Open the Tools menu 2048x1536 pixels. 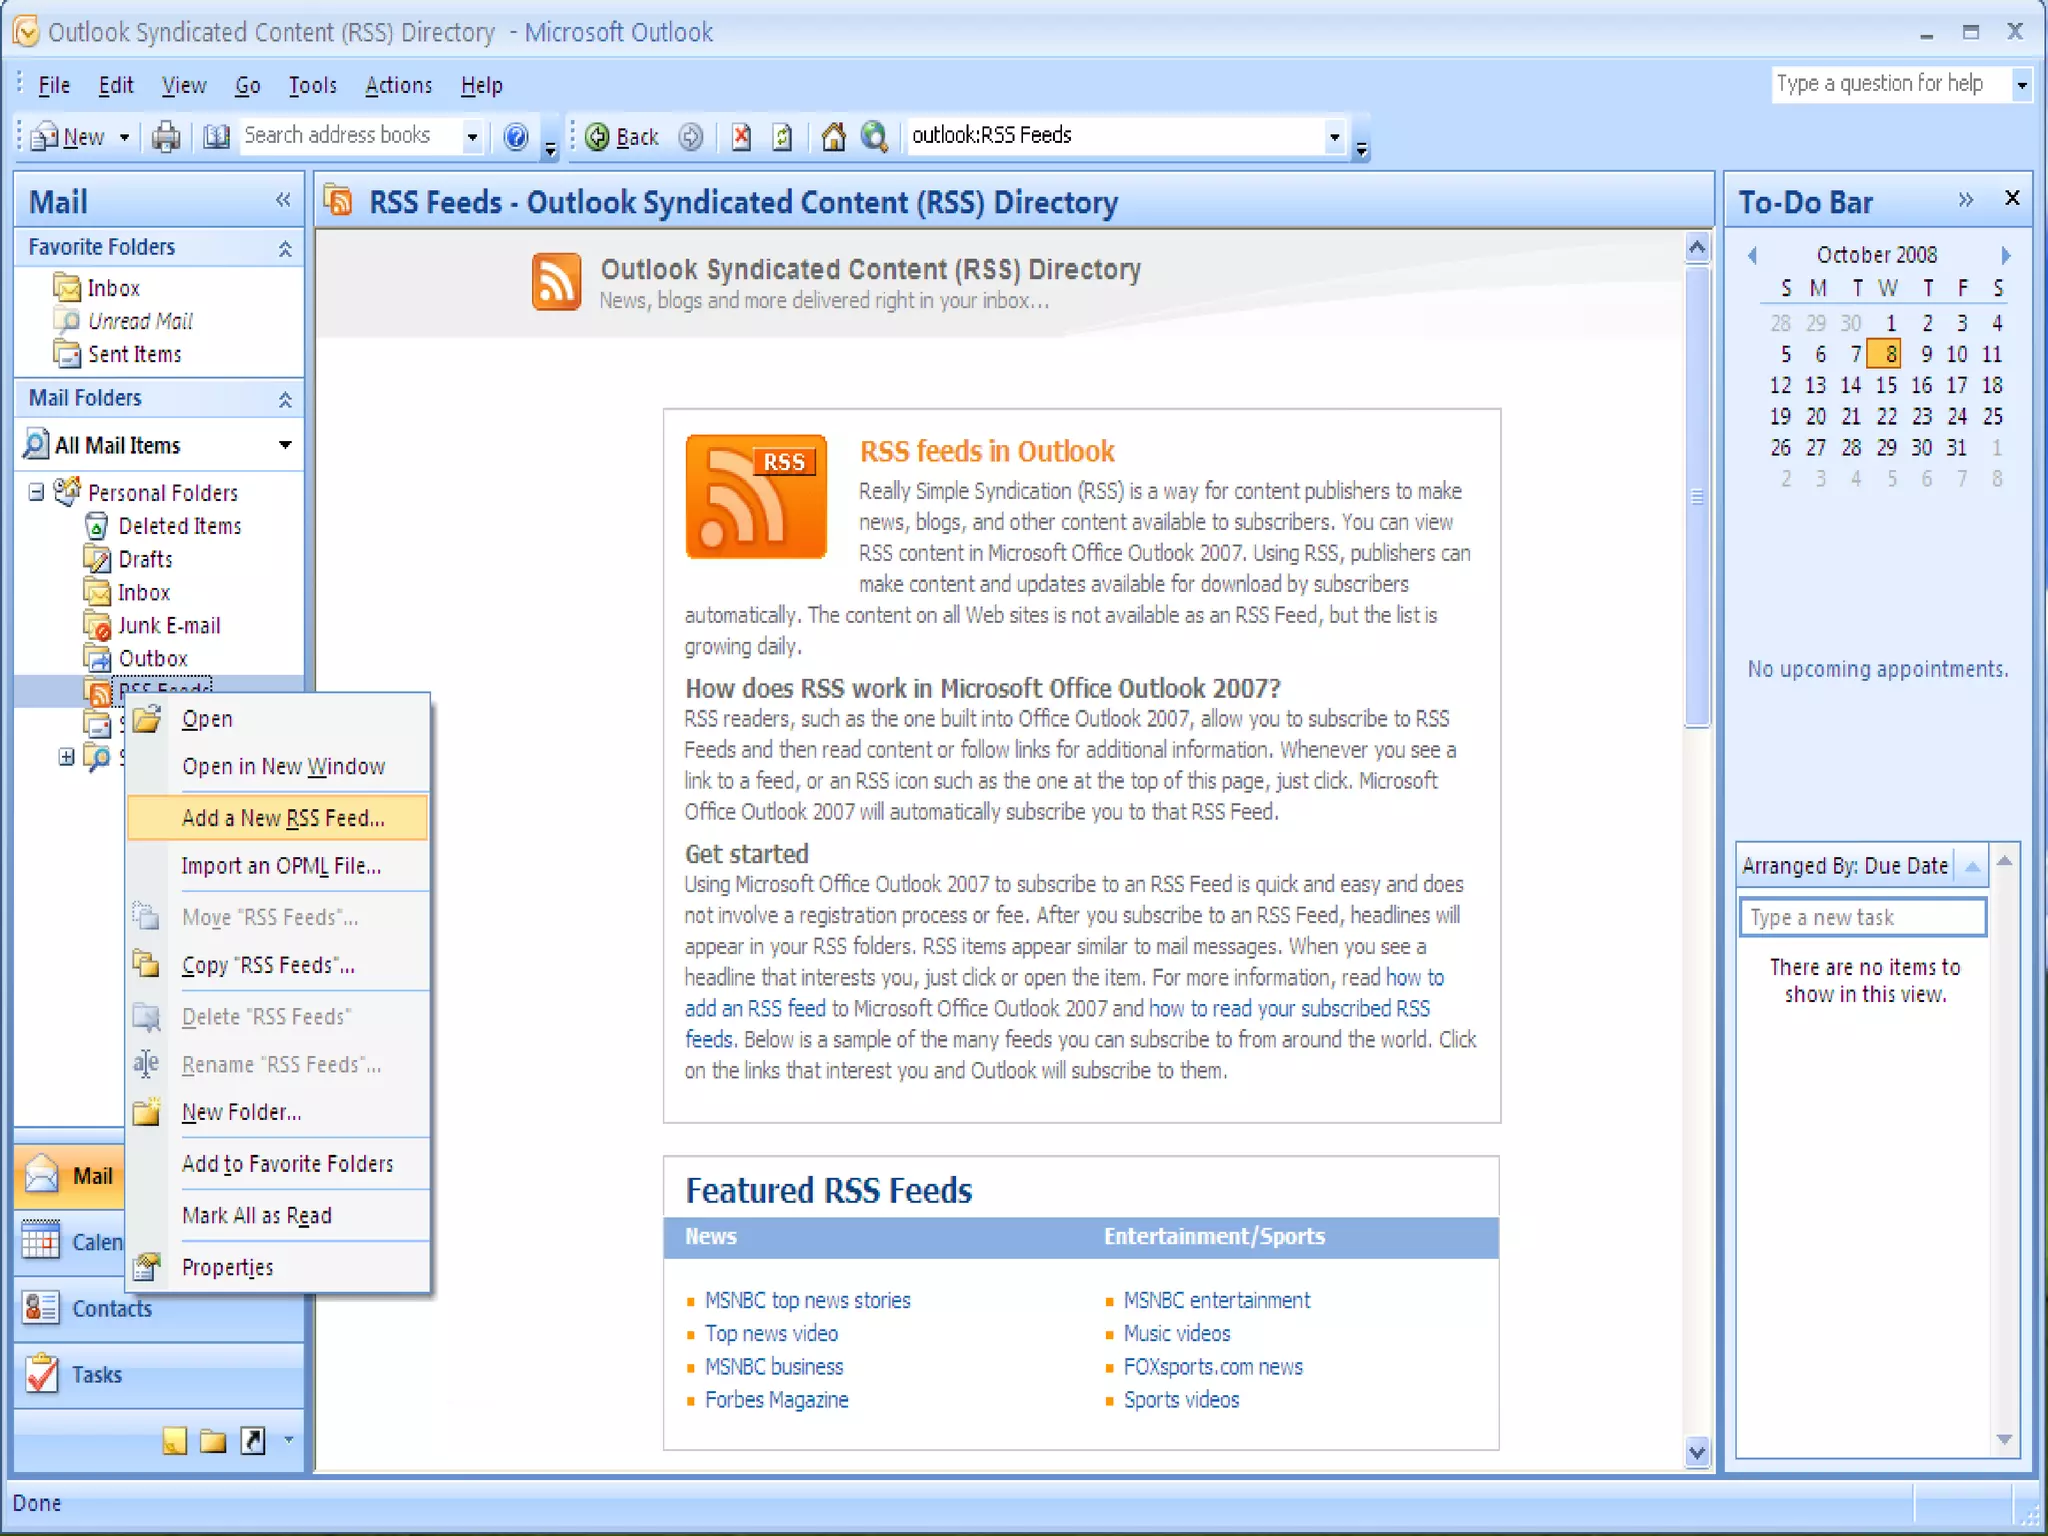(x=312, y=86)
